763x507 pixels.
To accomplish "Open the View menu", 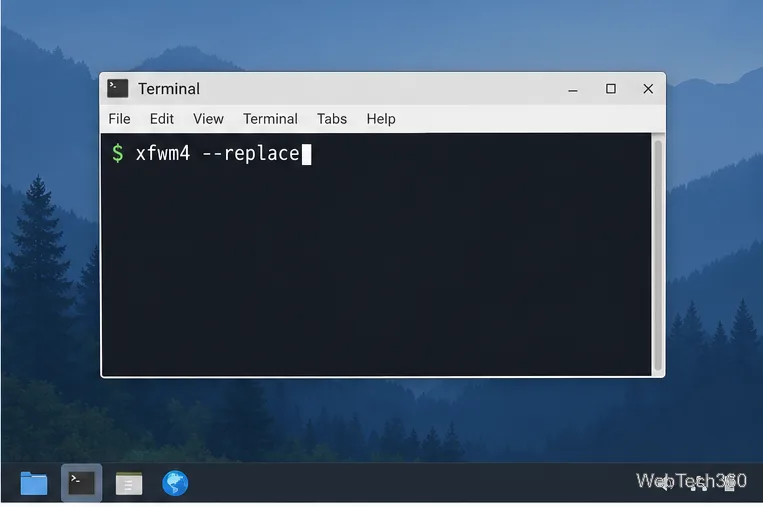I will click(x=208, y=119).
